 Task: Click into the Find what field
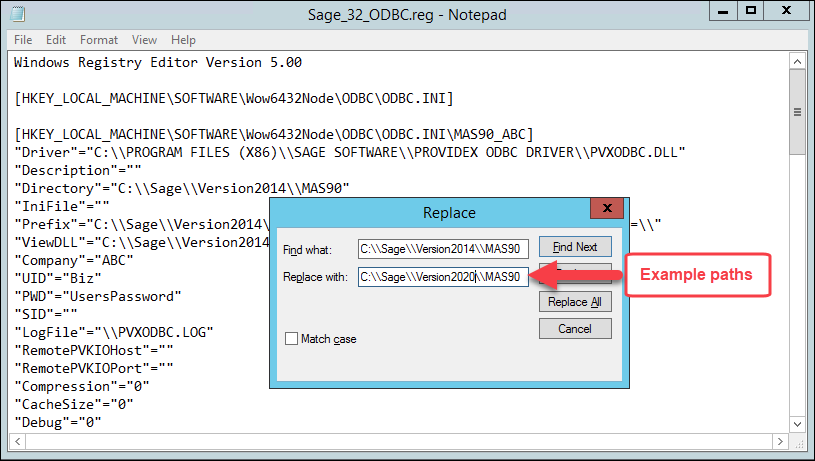tap(443, 249)
